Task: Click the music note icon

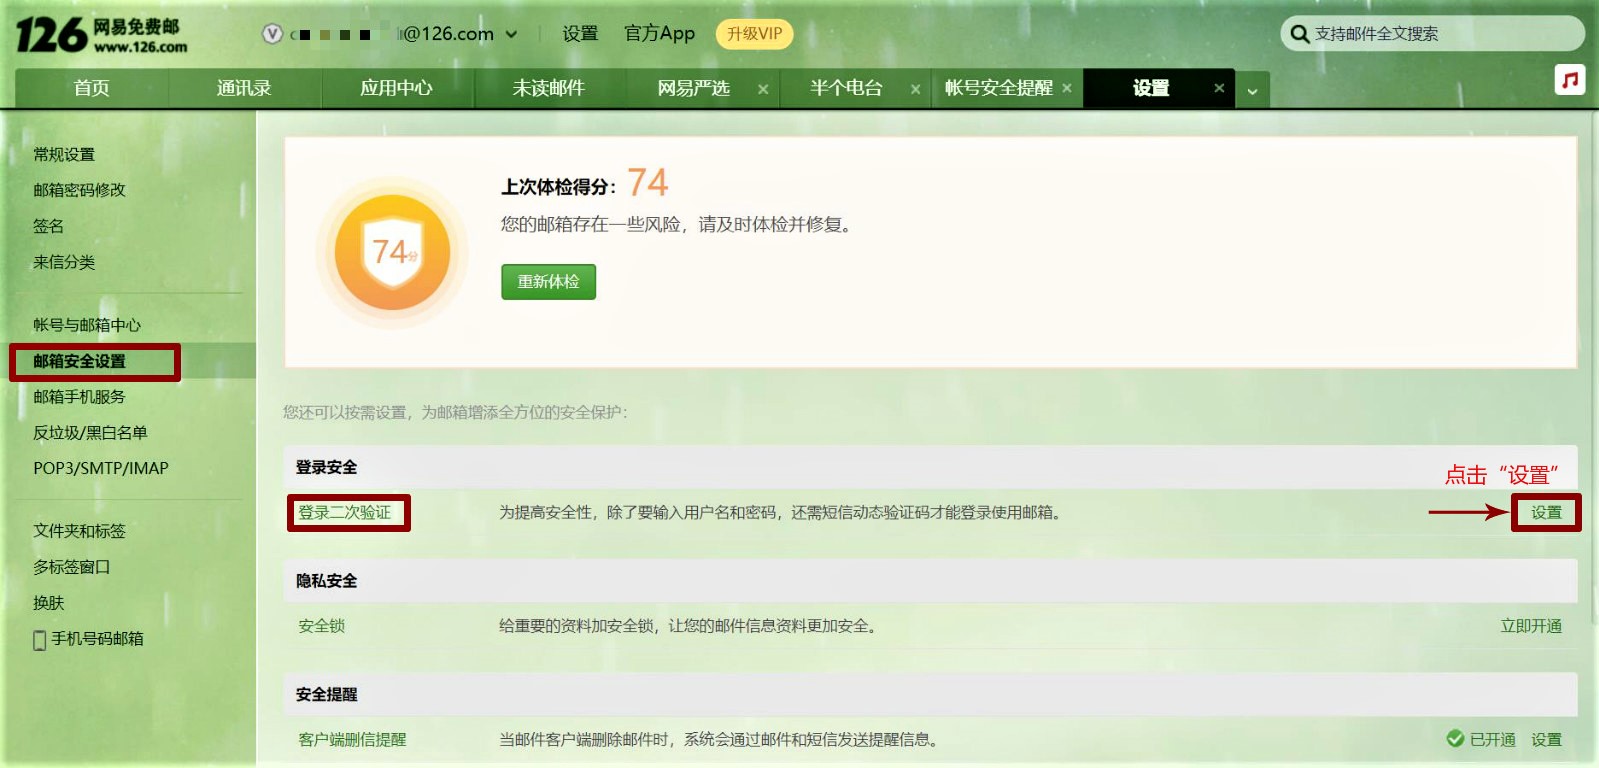Action: point(1570,80)
